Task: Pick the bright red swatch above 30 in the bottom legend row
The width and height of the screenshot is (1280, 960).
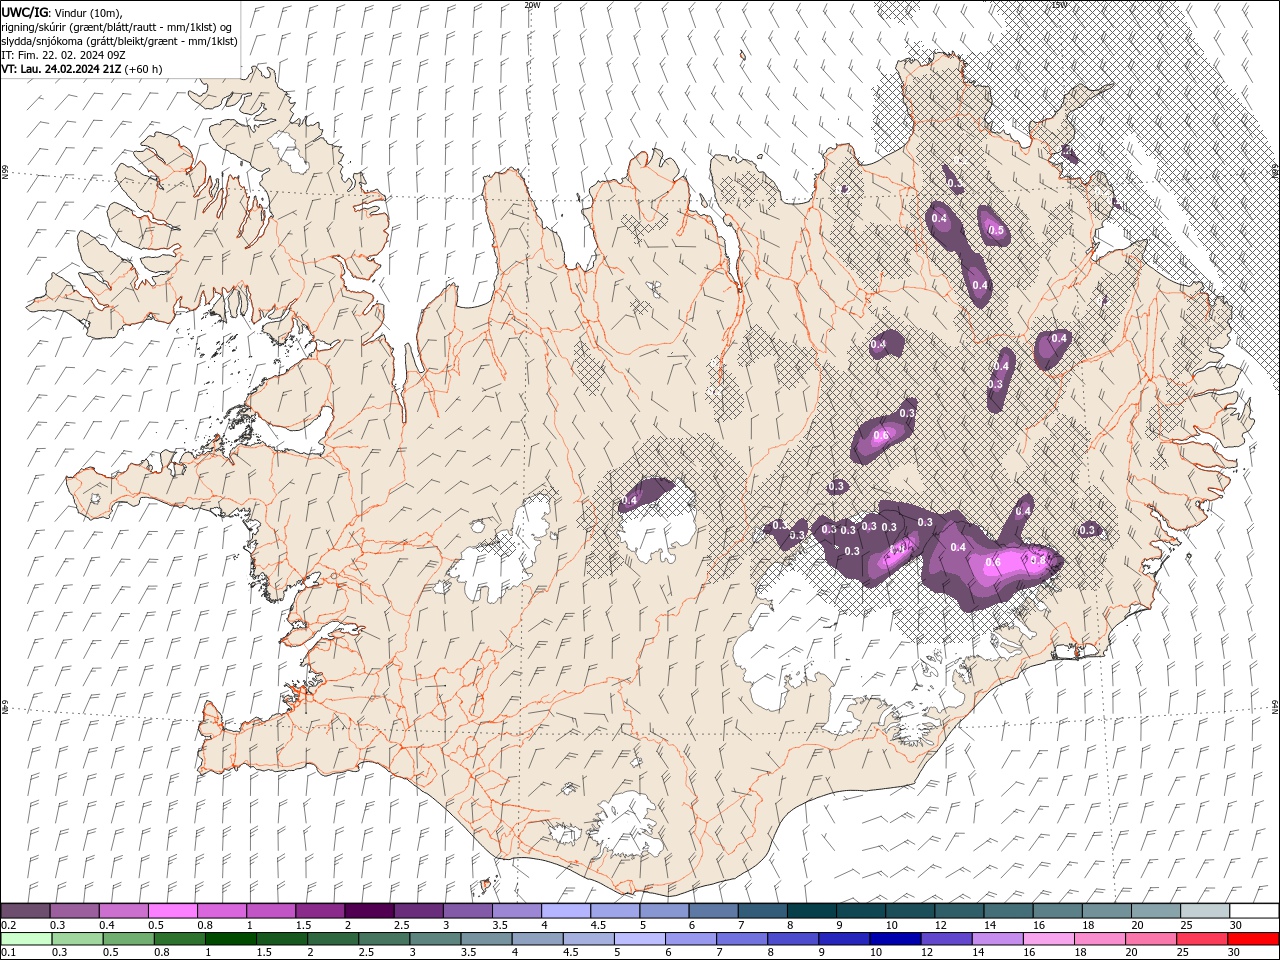Action: [1253, 938]
